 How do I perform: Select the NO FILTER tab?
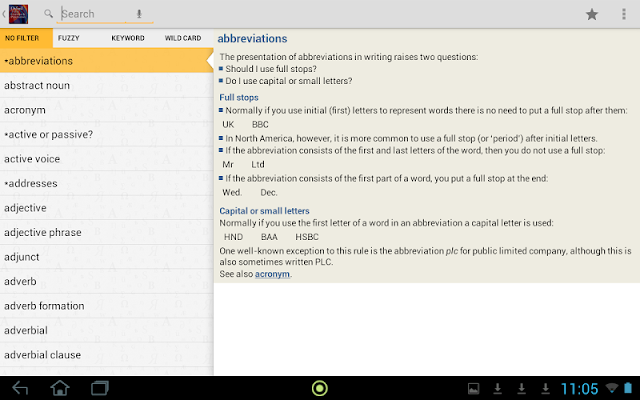click(26, 38)
